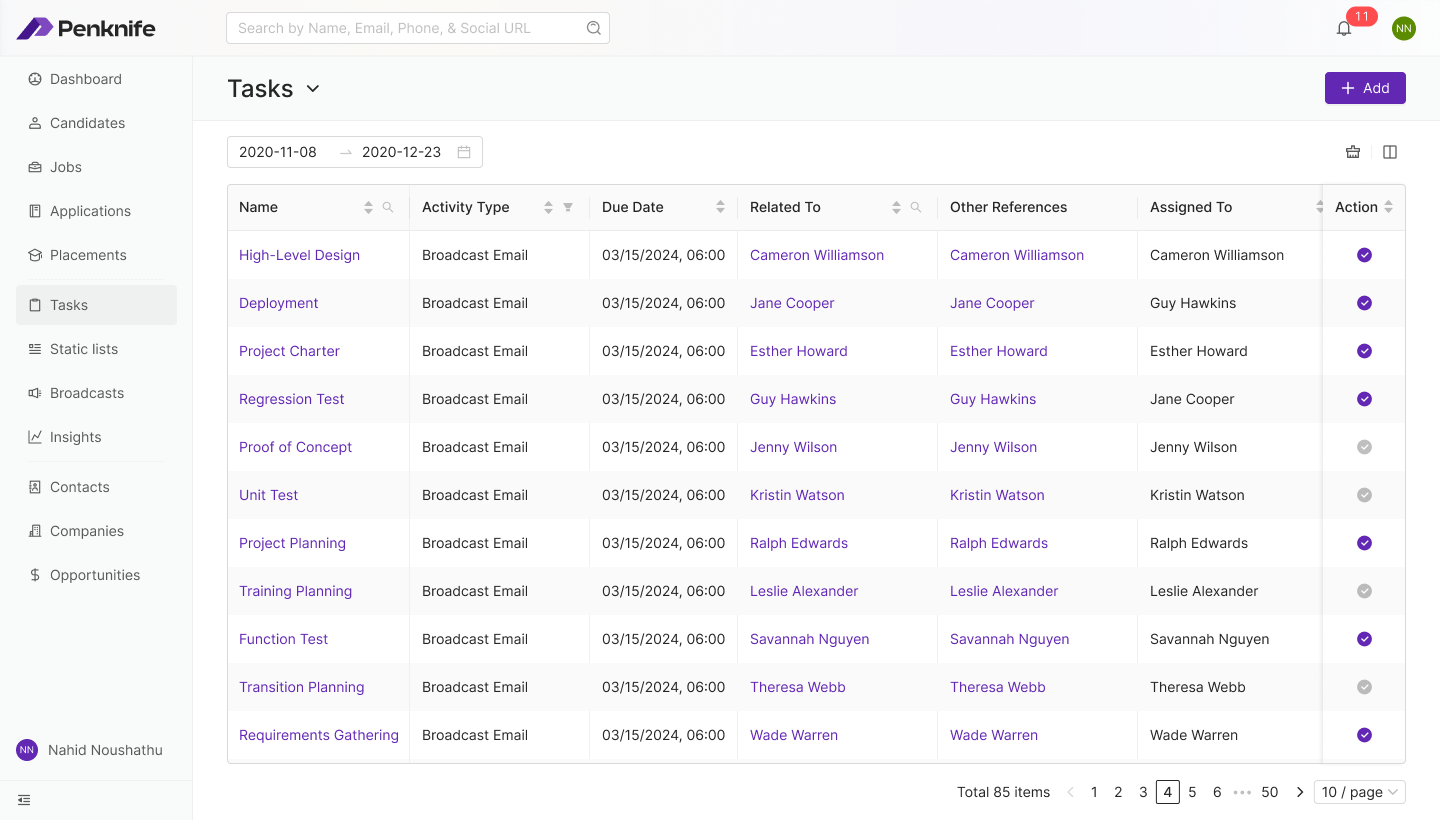Click the search magnifier icon in search bar
This screenshot has height=820, width=1440.
[594, 28]
